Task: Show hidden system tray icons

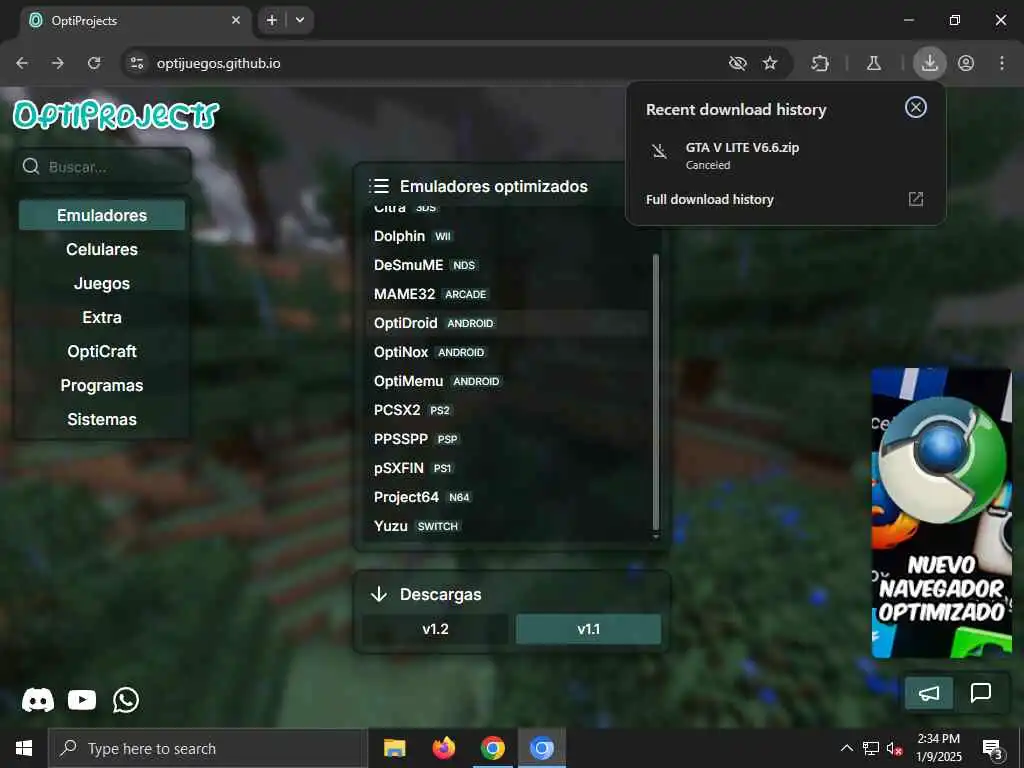Action: (846, 748)
